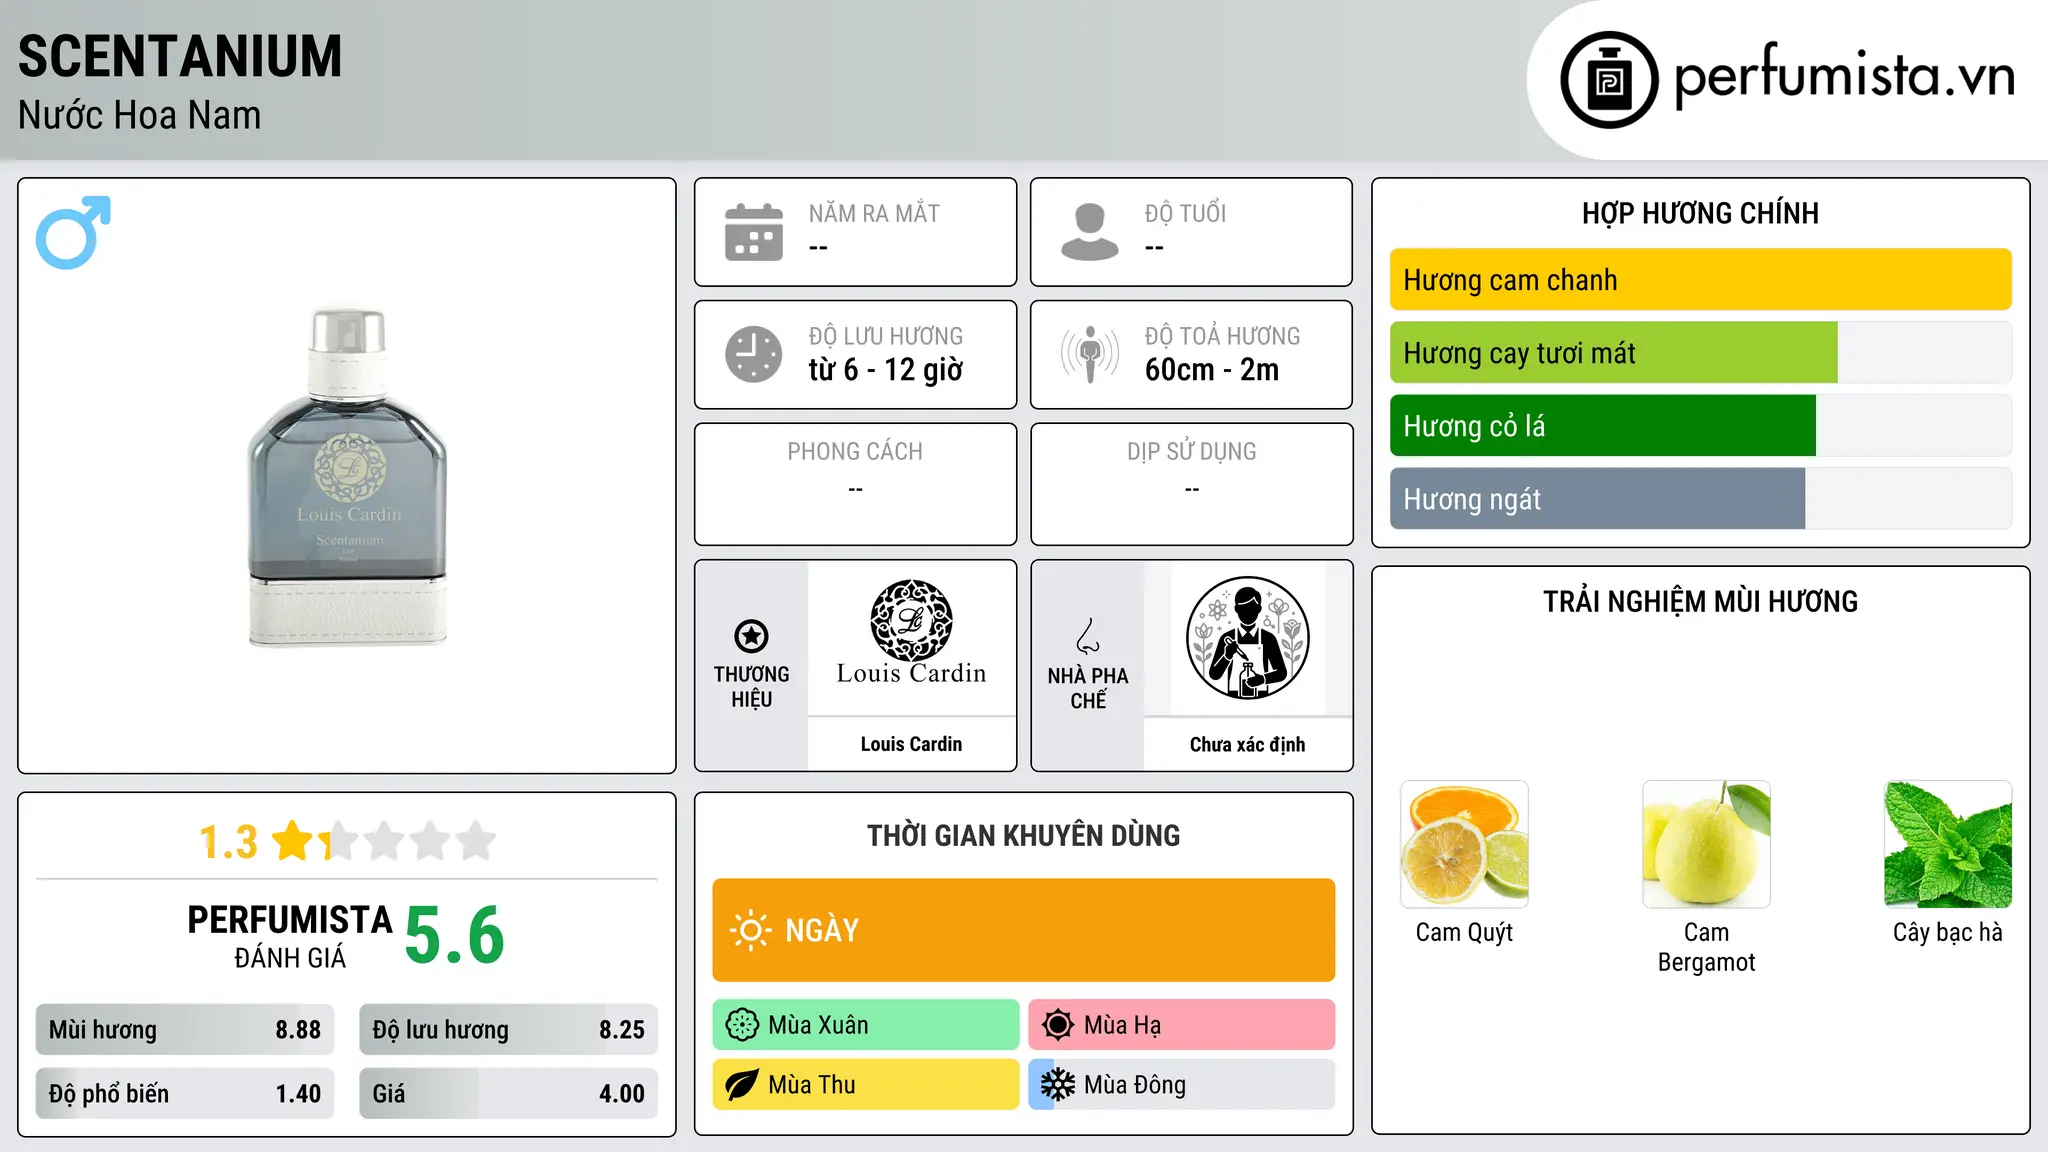Screen dimensions: 2048x1152
Task: Select the Mùa Hạ season bar
Action: click(1181, 1025)
